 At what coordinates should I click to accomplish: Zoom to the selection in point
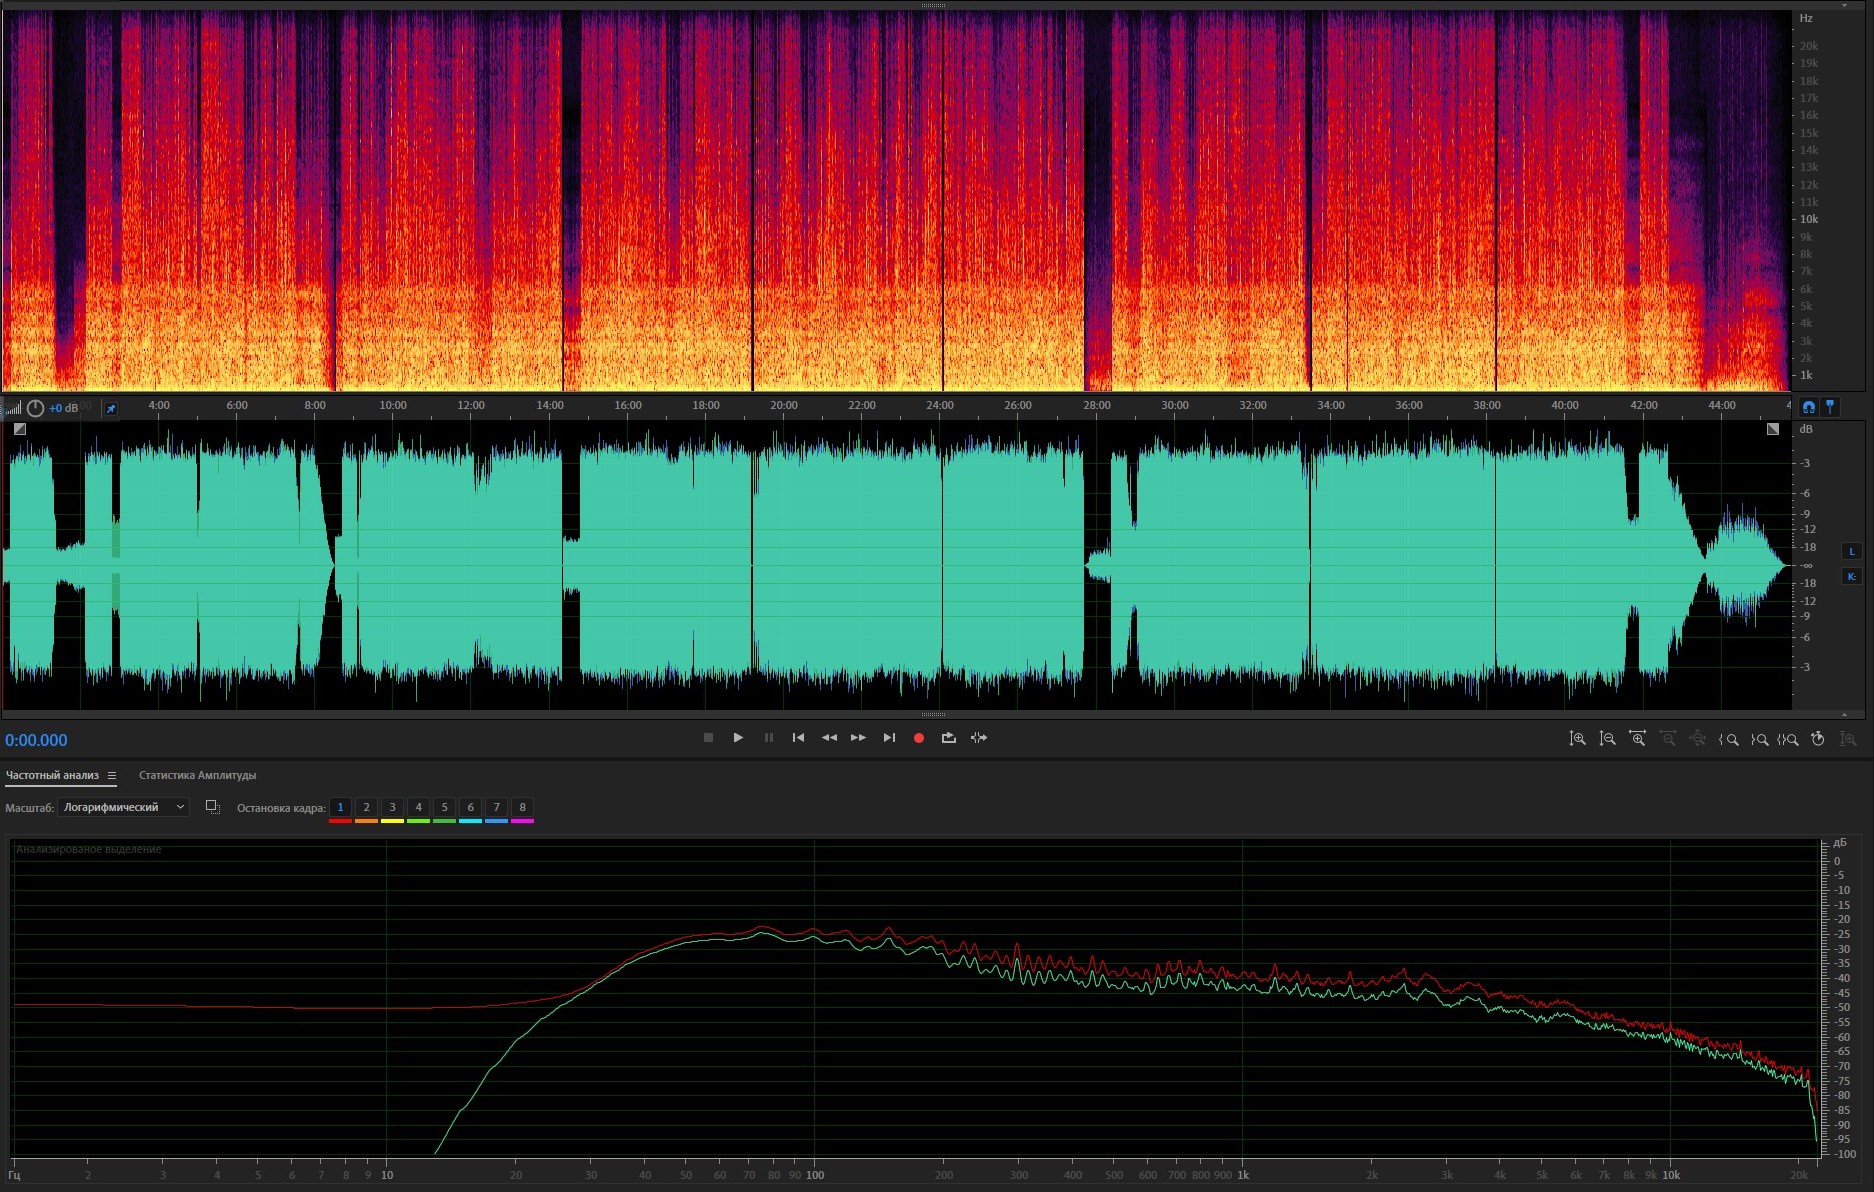[1728, 739]
